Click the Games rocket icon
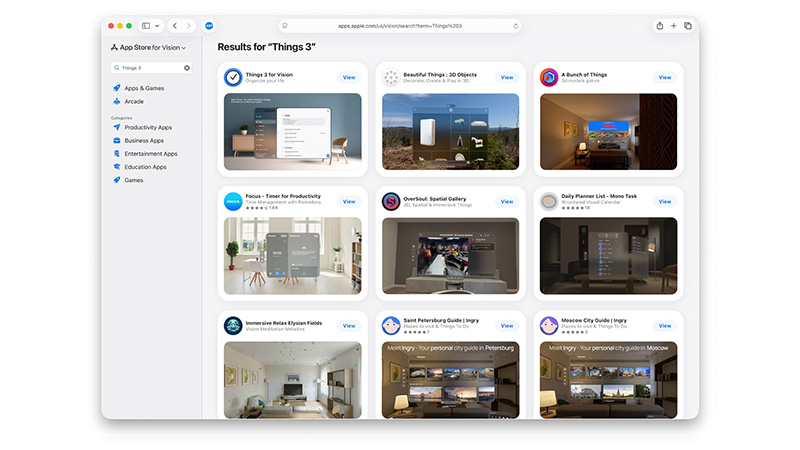Image resolution: width=800 pixels, height=450 pixels. 117,180
